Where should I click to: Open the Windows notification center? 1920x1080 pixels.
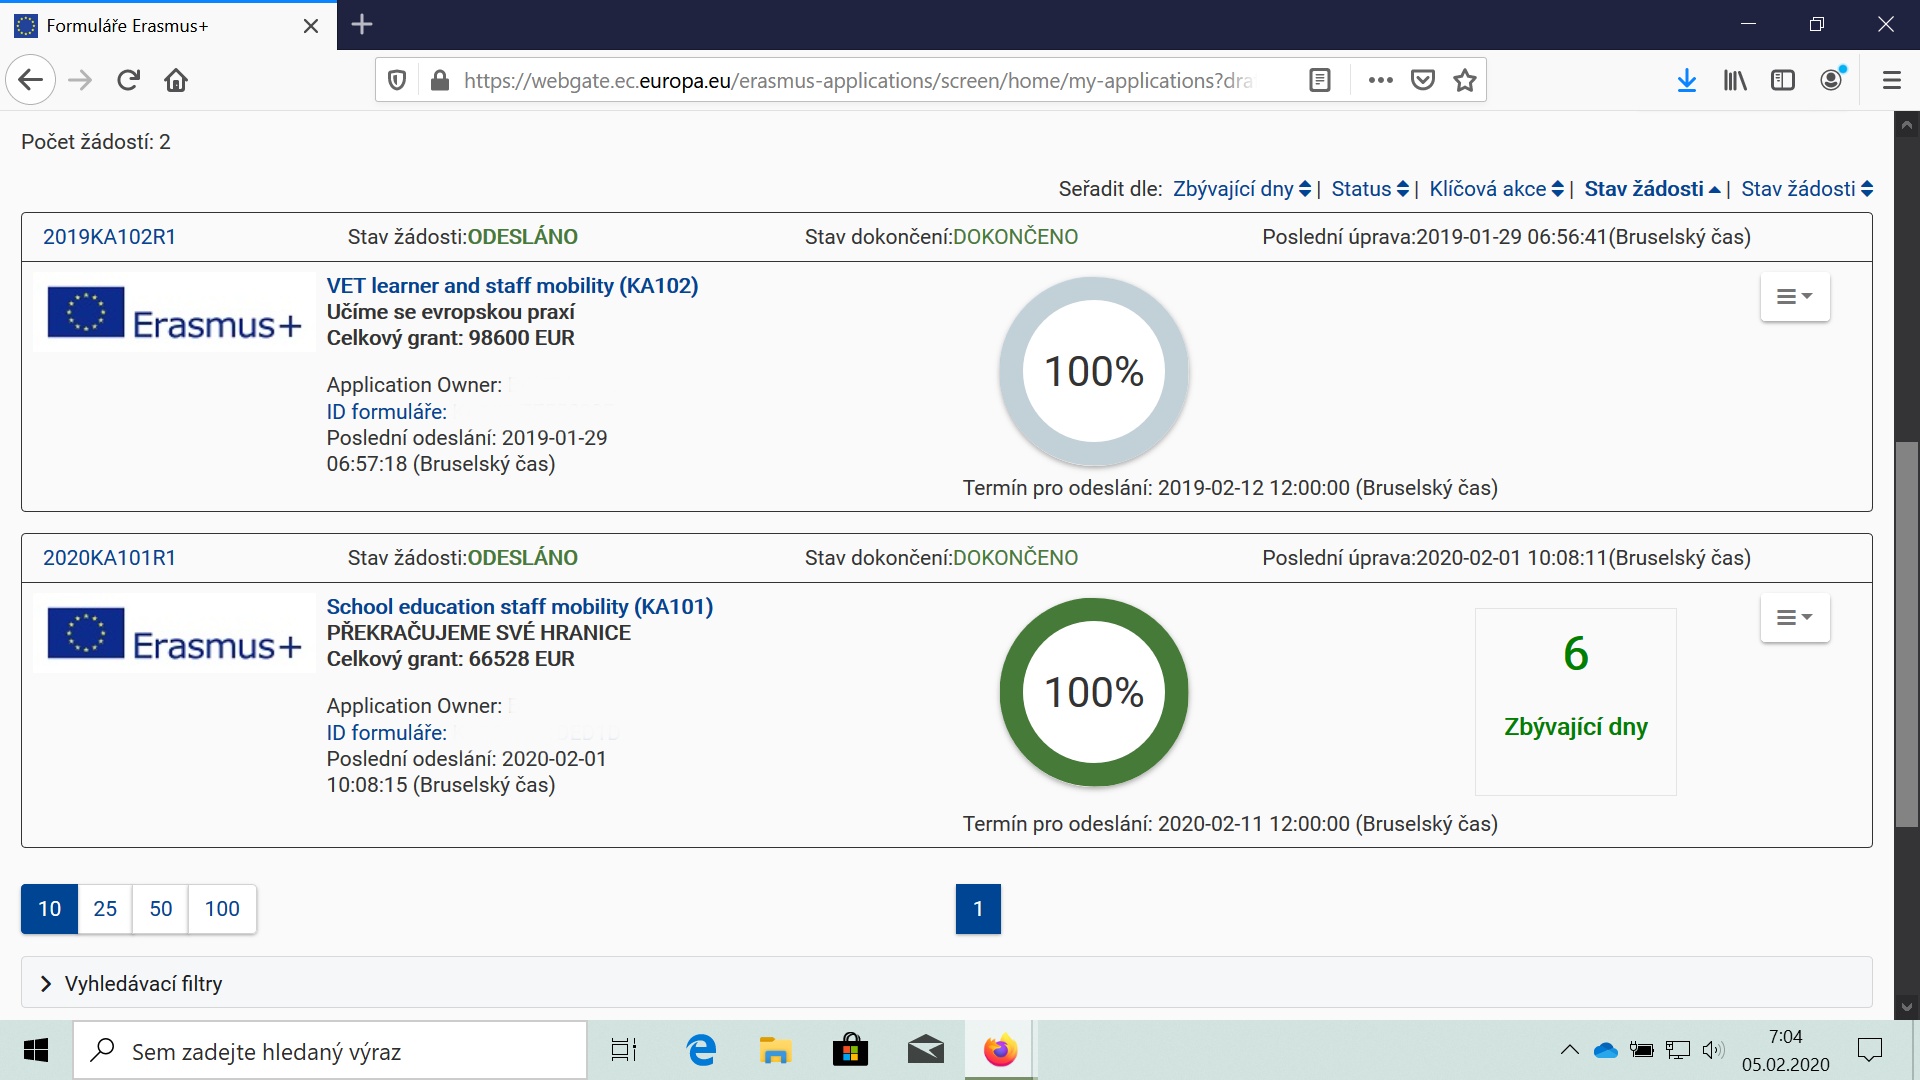1869,1050
